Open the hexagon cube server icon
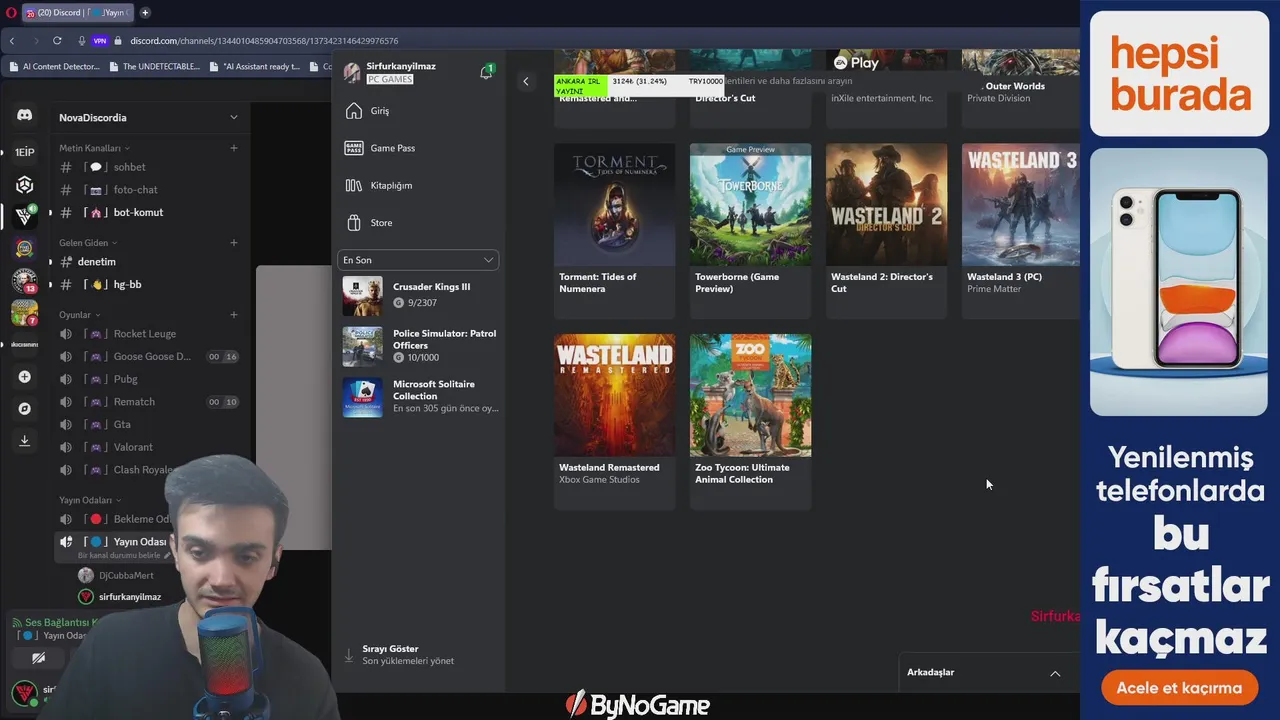 point(25,185)
